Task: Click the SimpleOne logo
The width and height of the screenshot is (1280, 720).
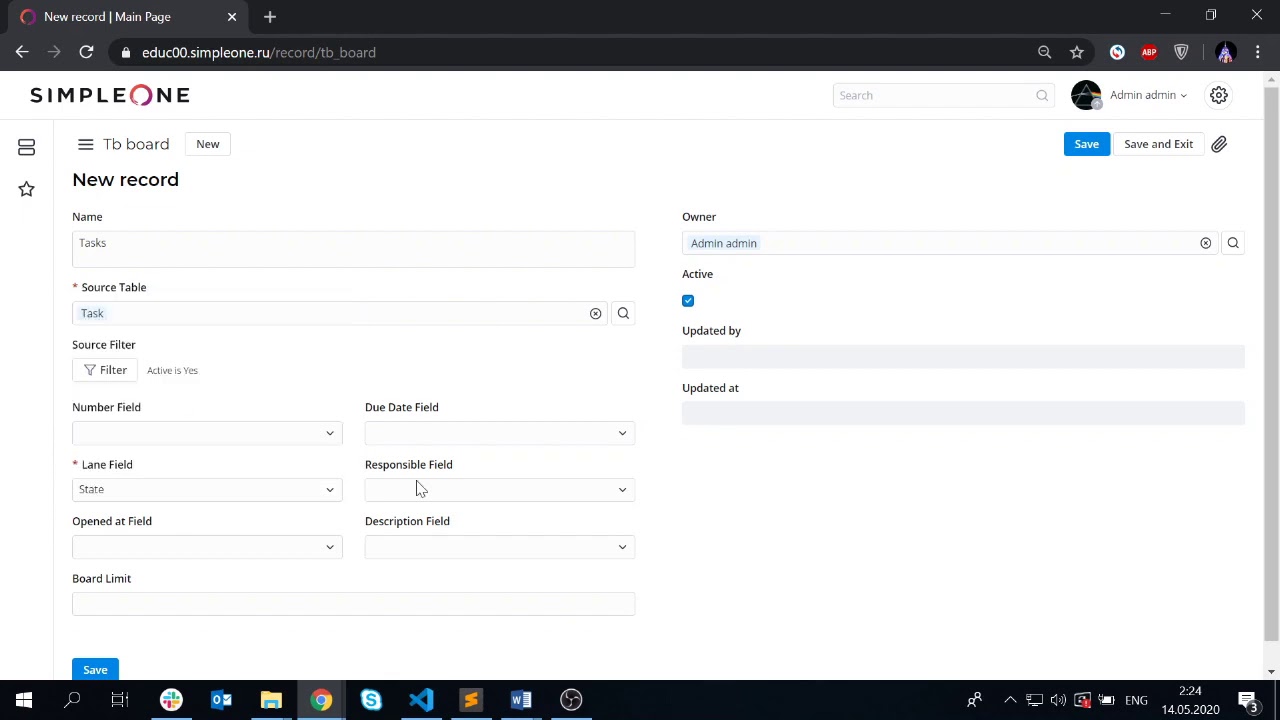Action: click(110, 95)
